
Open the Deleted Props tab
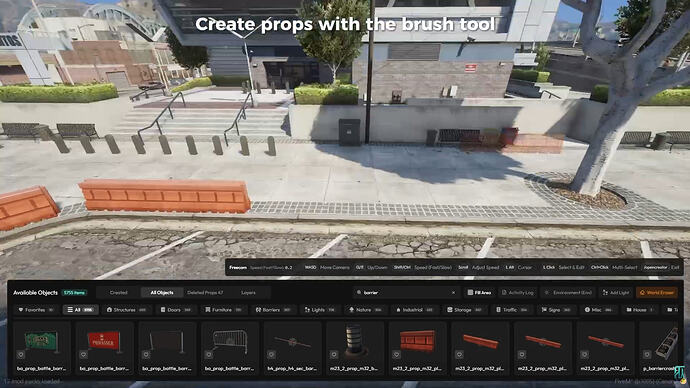coord(205,293)
